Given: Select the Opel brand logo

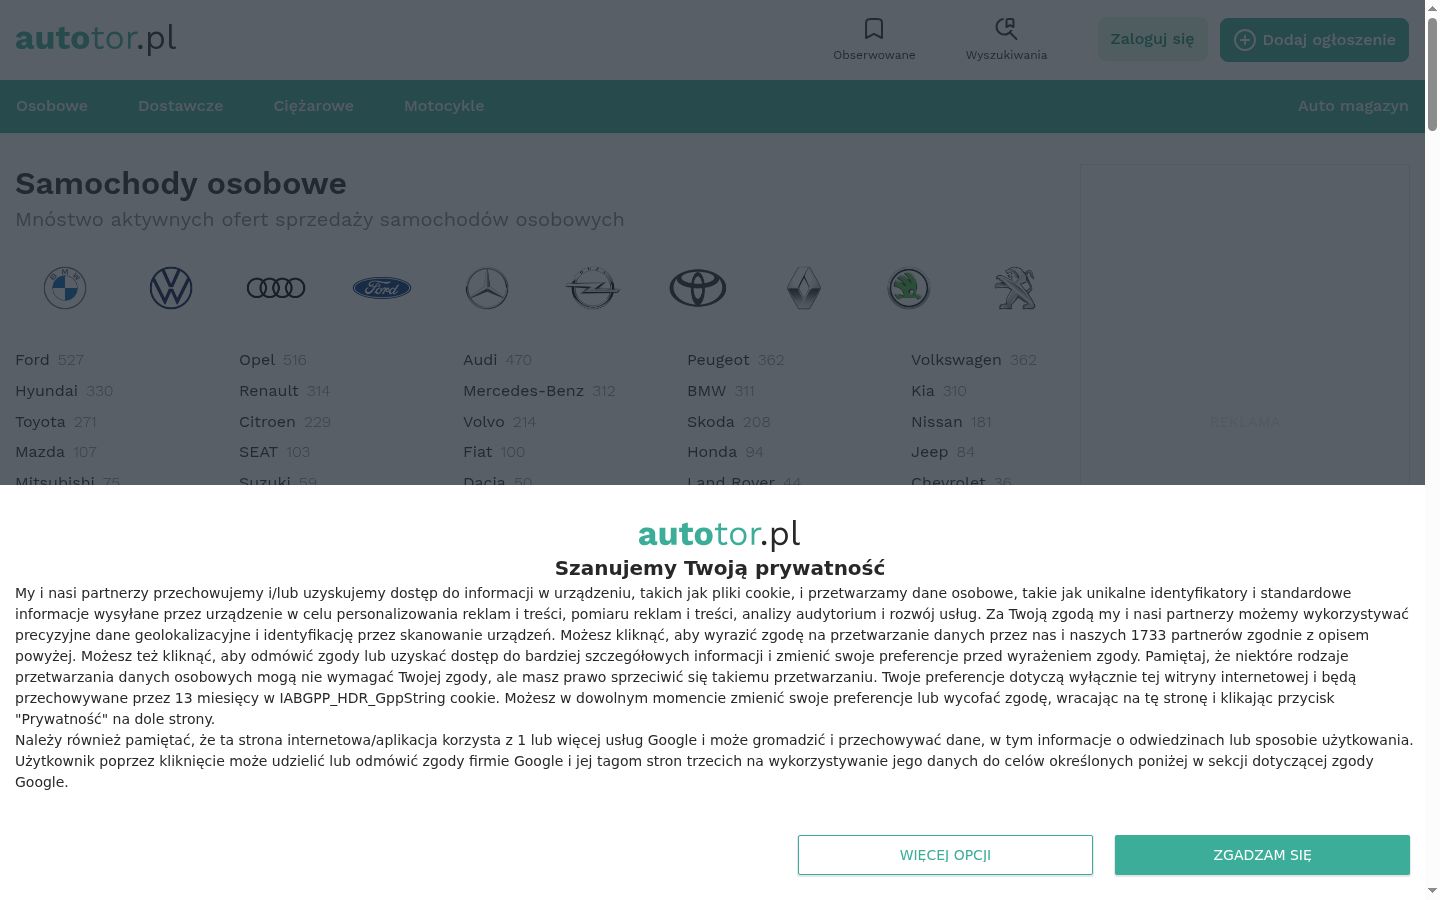Looking at the screenshot, I should [593, 288].
